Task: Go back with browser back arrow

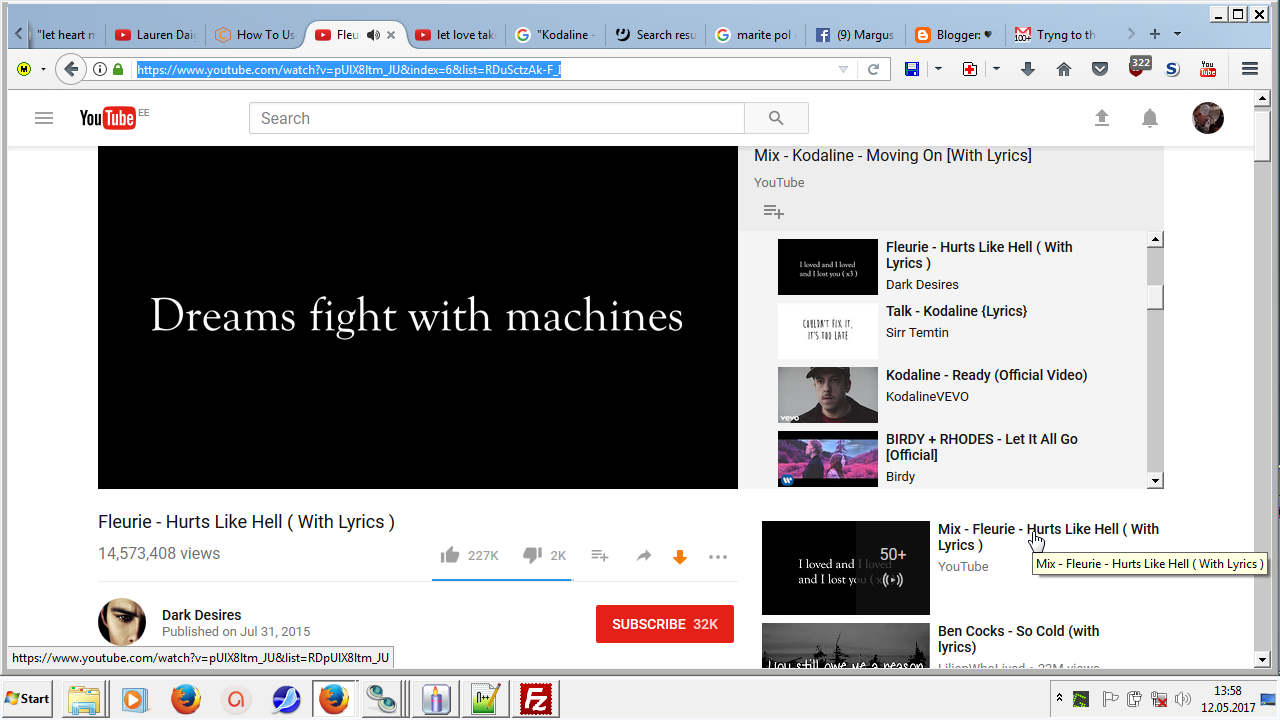Action: point(70,69)
